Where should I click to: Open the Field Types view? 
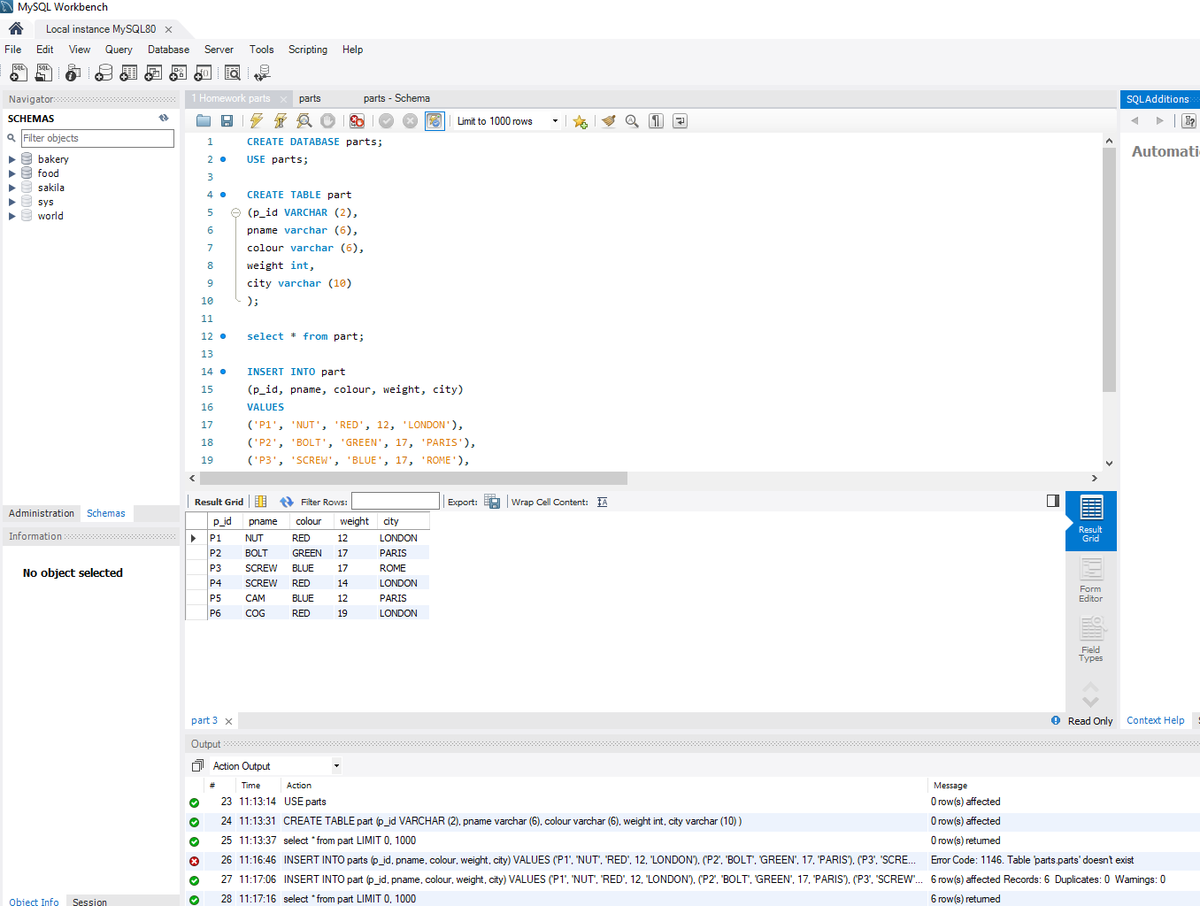(1091, 640)
